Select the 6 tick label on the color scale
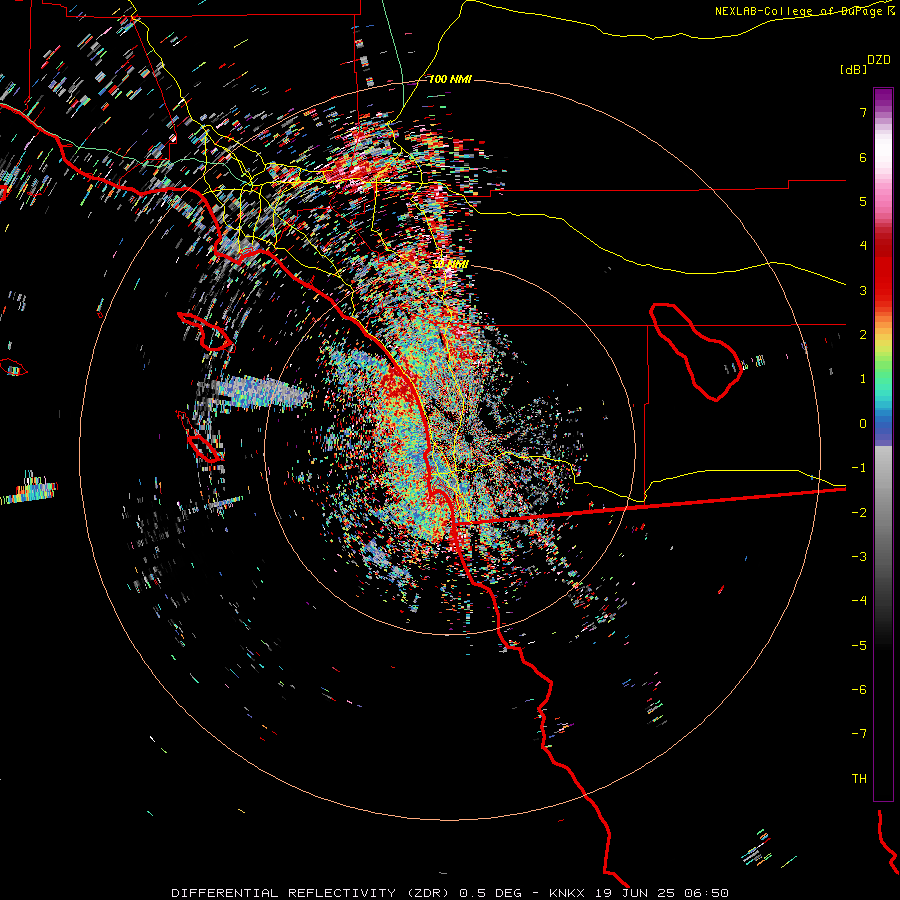Viewport: 900px width, 900px height. click(x=863, y=157)
